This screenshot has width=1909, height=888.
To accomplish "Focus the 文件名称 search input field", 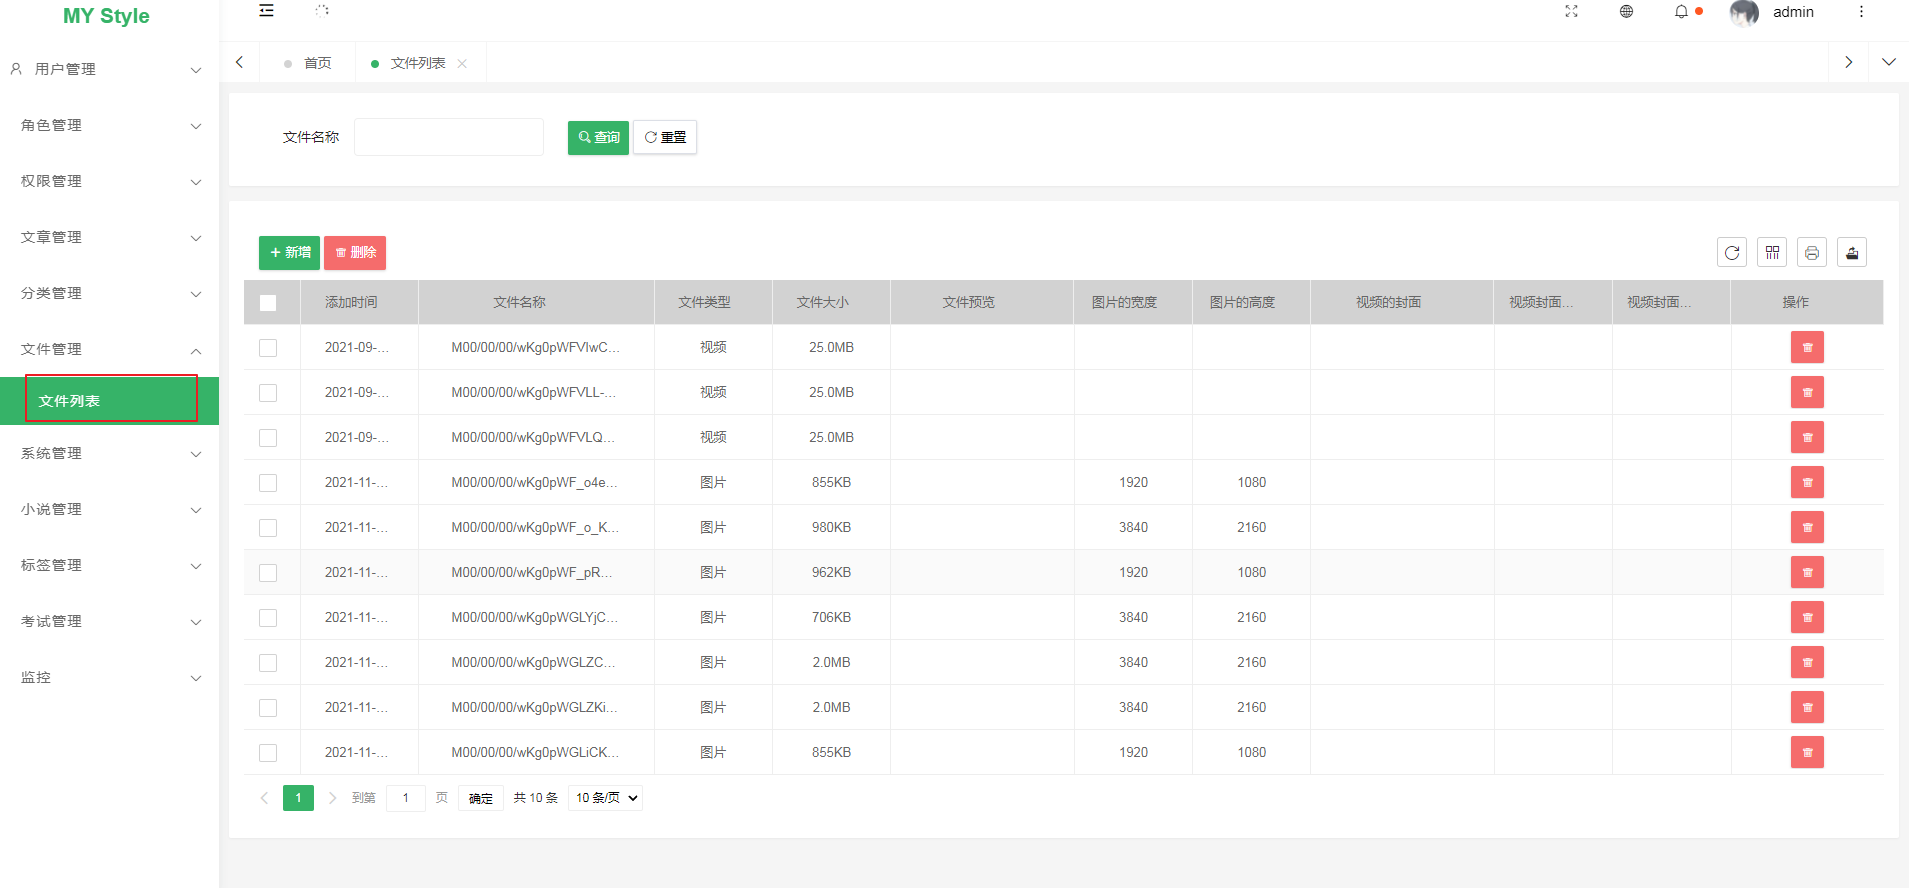I will [x=449, y=138].
